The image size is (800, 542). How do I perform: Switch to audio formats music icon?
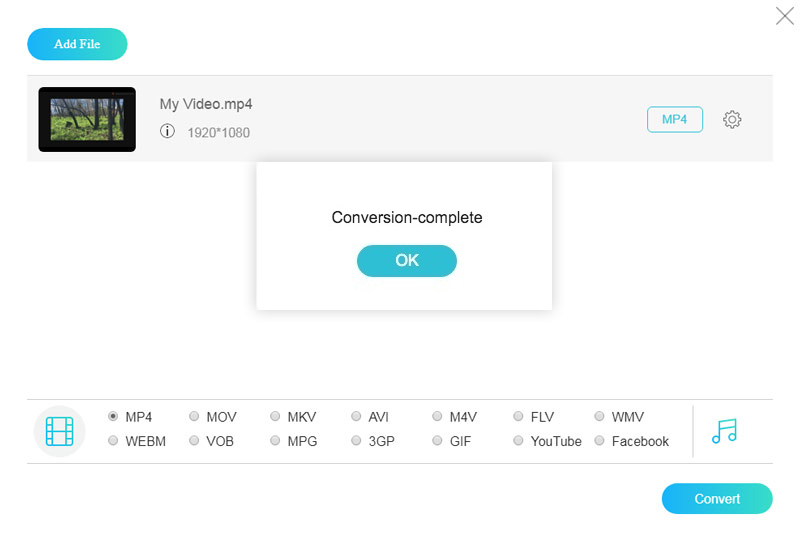coord(724,431)
